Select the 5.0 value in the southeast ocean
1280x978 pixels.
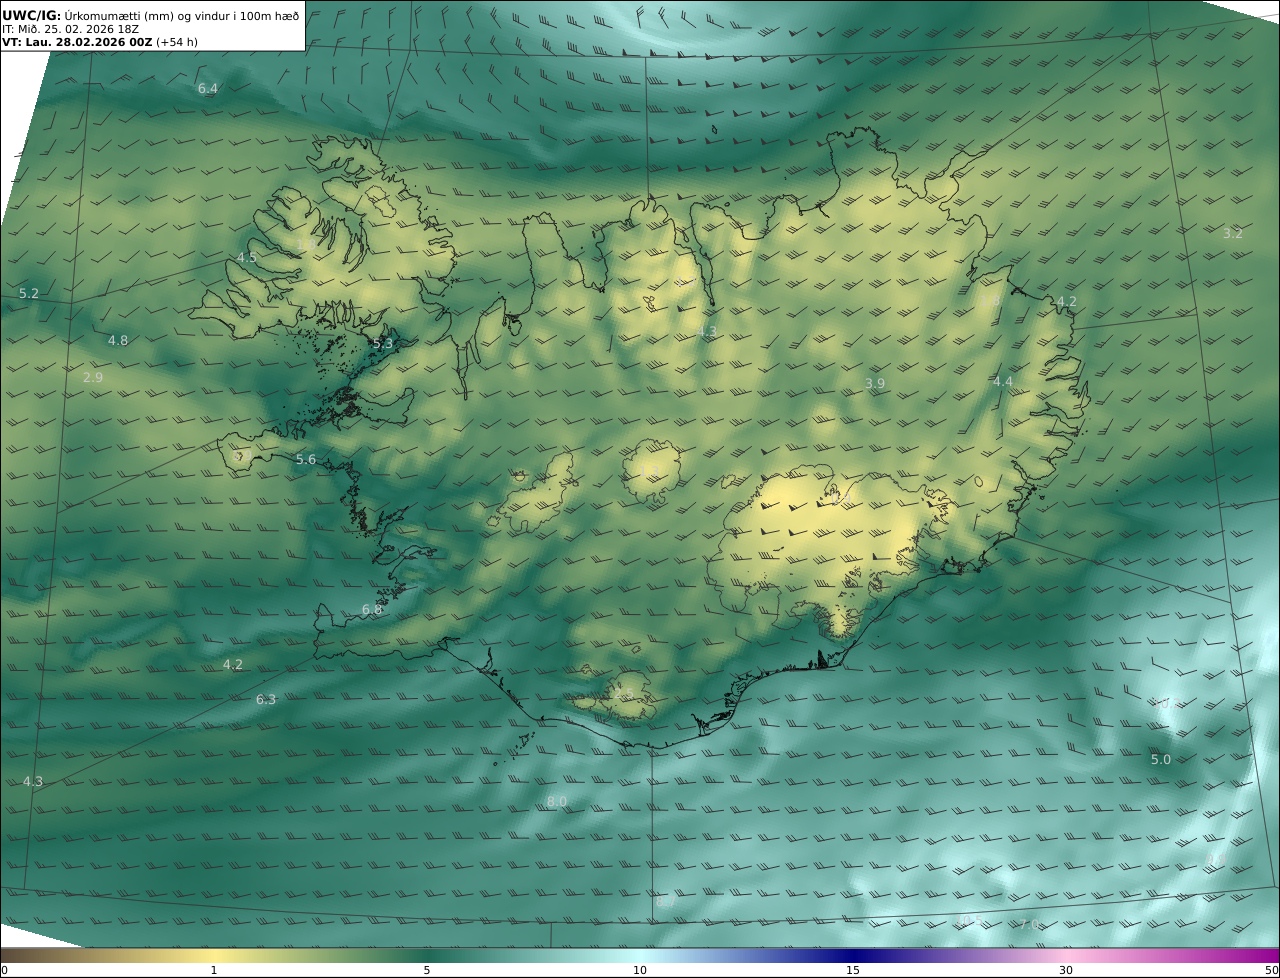coord(1160,760)
